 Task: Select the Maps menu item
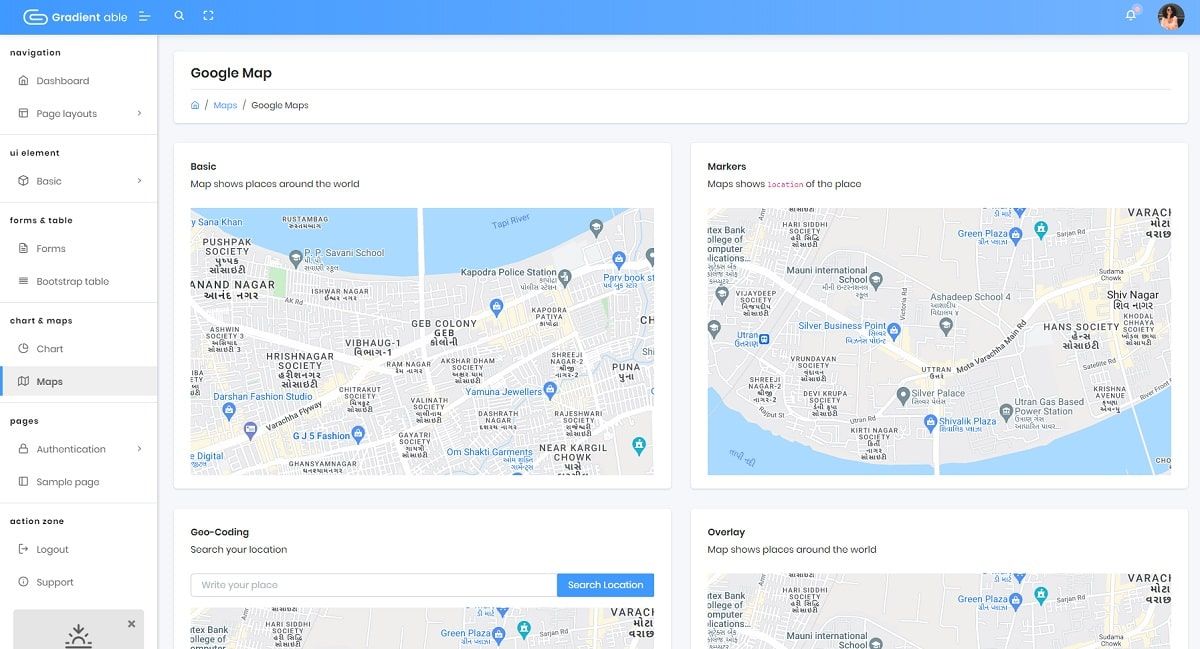[x=78, y=382]
